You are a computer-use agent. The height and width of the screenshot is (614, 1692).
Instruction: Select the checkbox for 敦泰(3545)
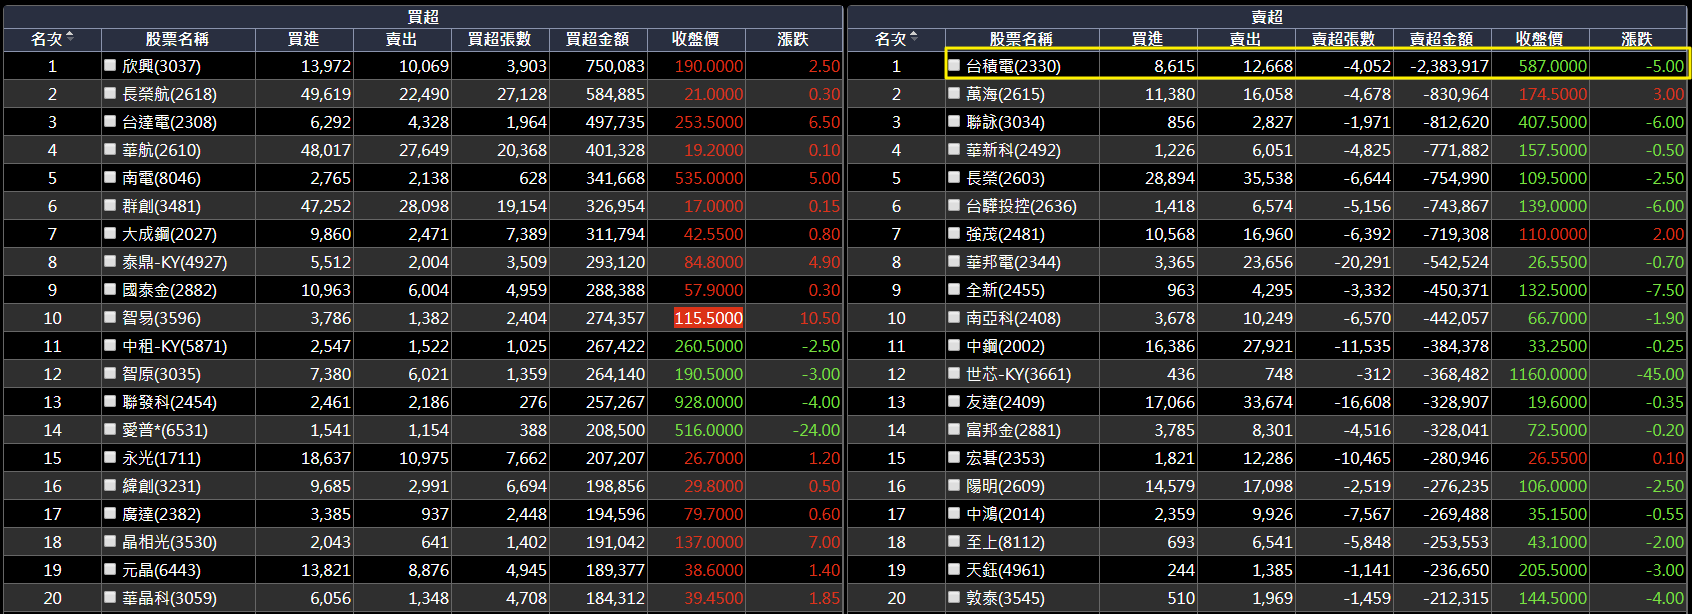[x=954, y=597]
